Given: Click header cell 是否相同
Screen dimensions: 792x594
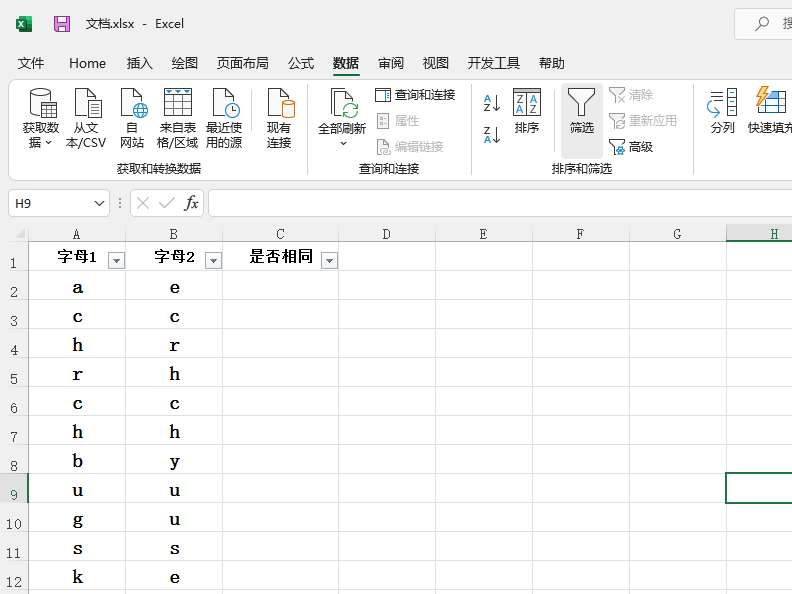Looking at the screenshot, I should (280, 256).
